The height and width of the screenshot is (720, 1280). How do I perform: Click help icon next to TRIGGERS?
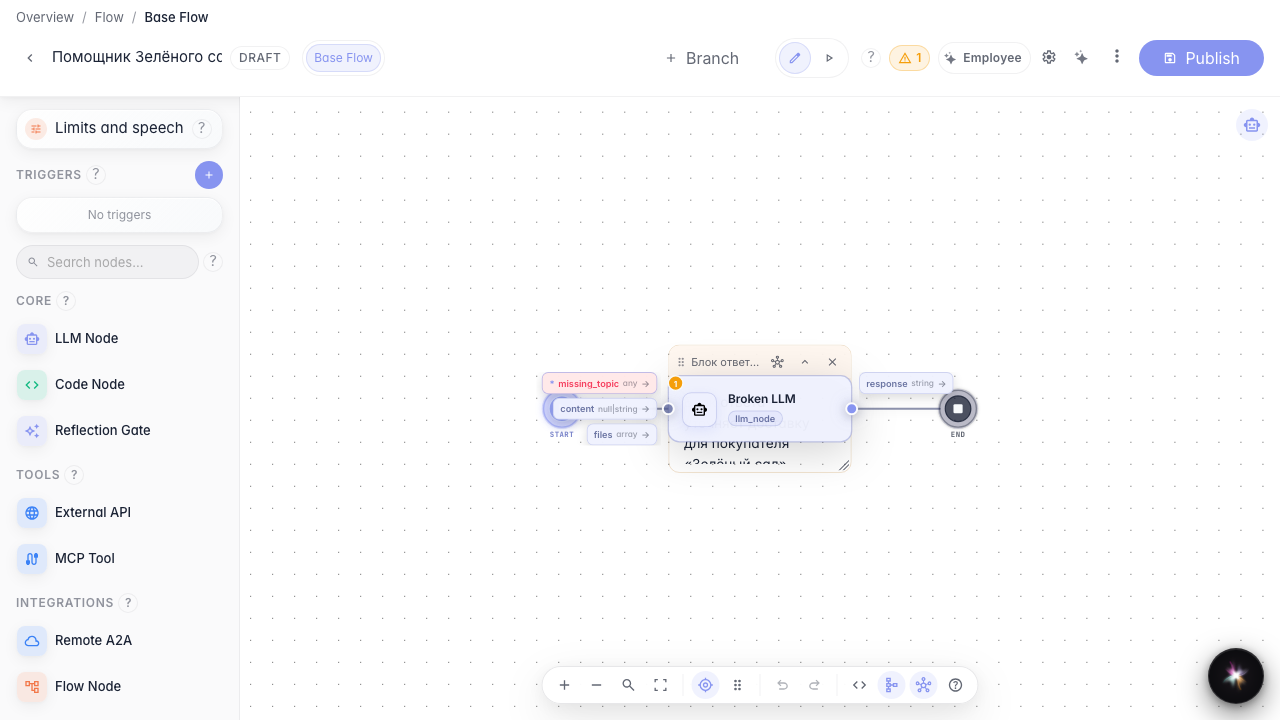click(96, 175)
